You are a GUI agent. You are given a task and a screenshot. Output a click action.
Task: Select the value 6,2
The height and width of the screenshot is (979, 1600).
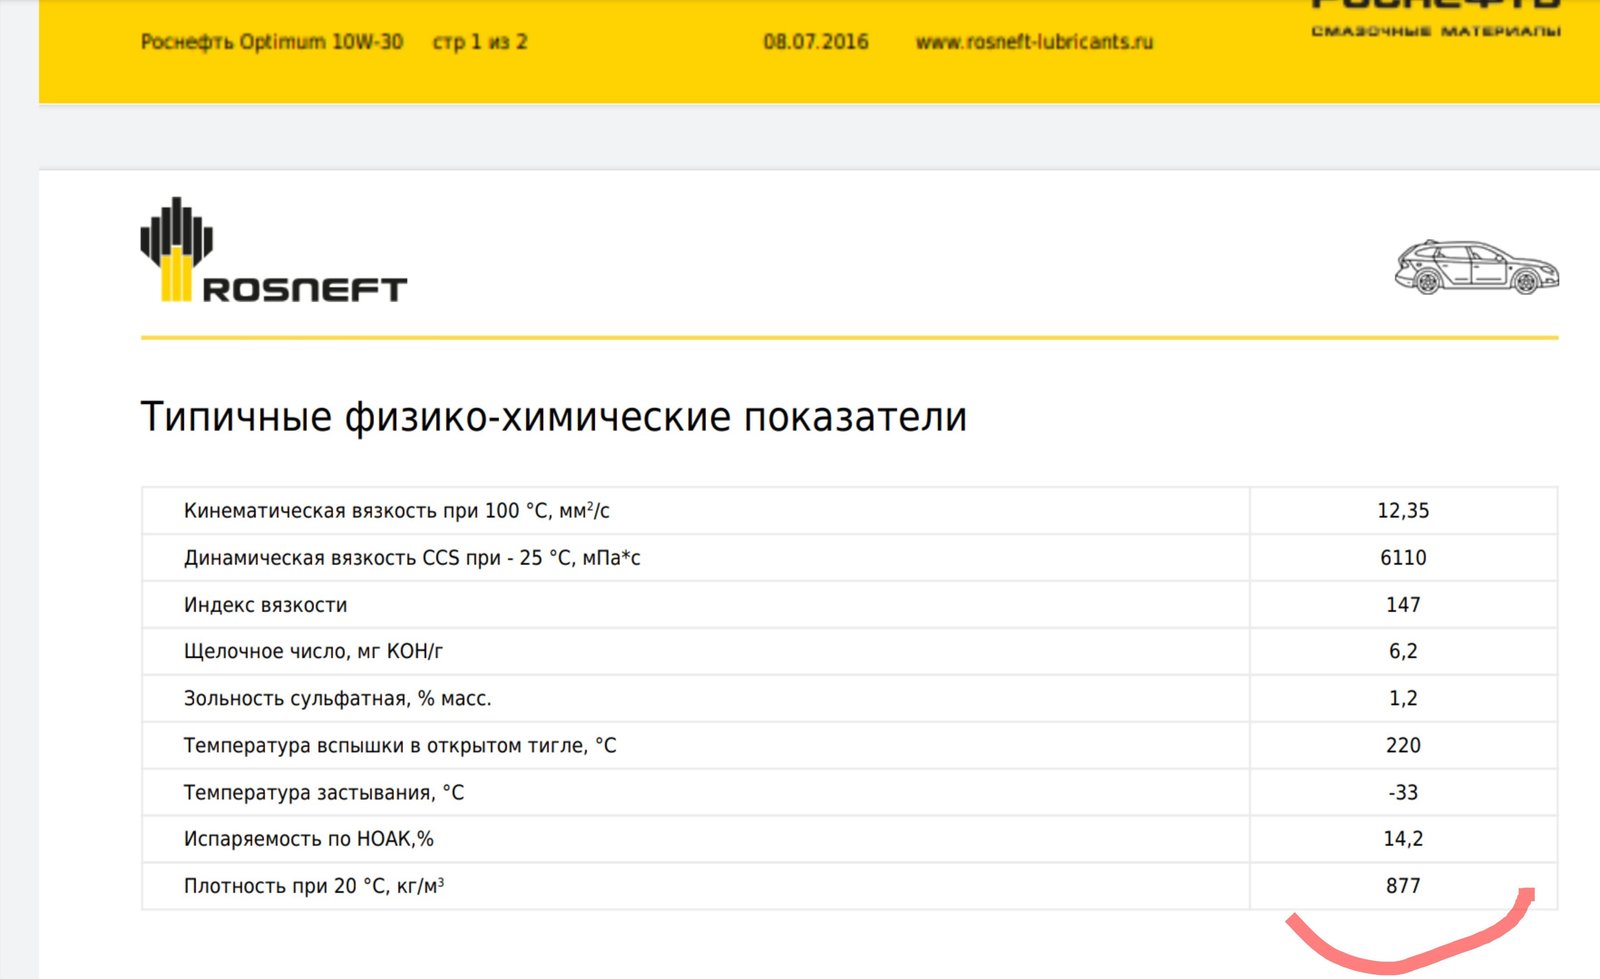(1403, 651)
